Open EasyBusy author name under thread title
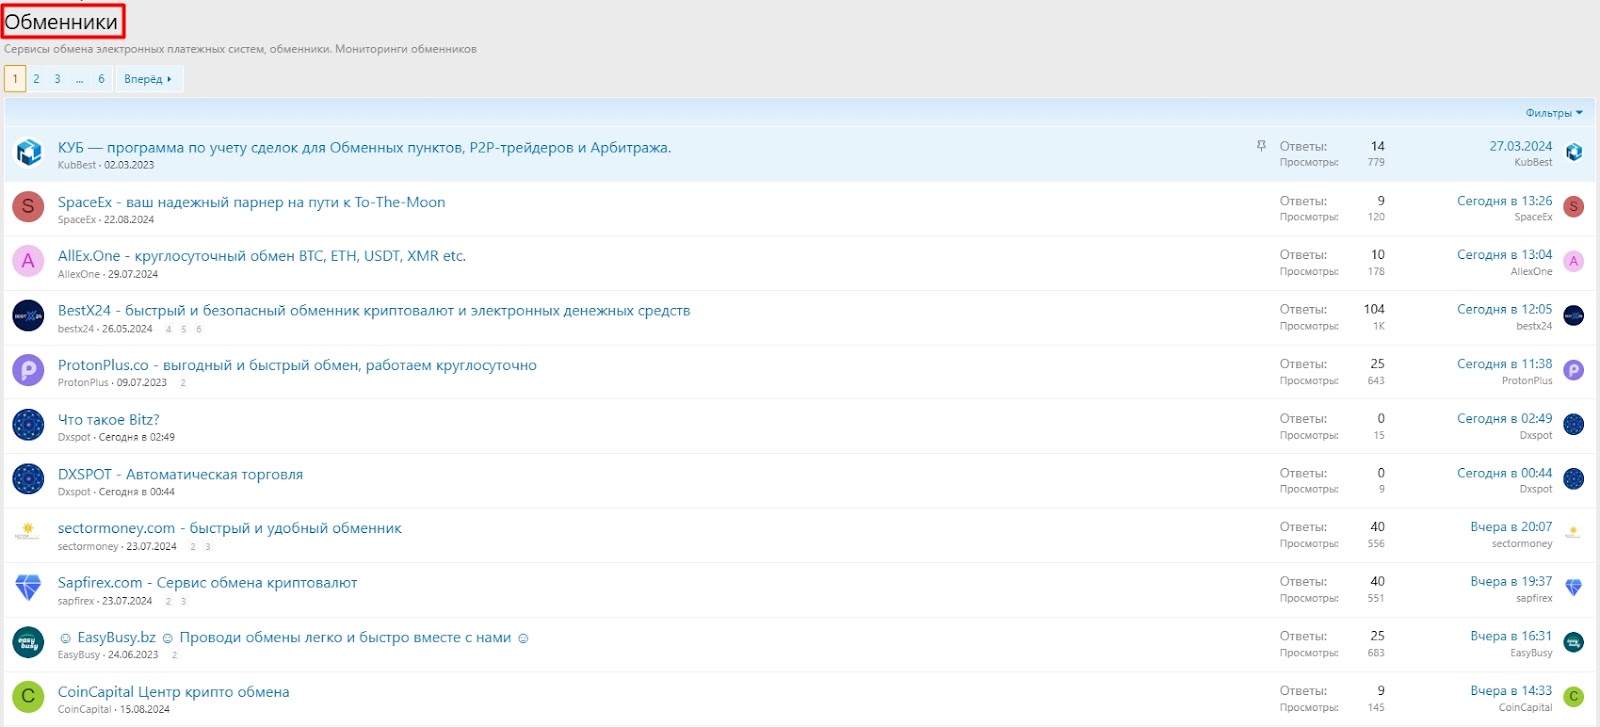The width and height of the screenshot is (1600, 727). 79,655
